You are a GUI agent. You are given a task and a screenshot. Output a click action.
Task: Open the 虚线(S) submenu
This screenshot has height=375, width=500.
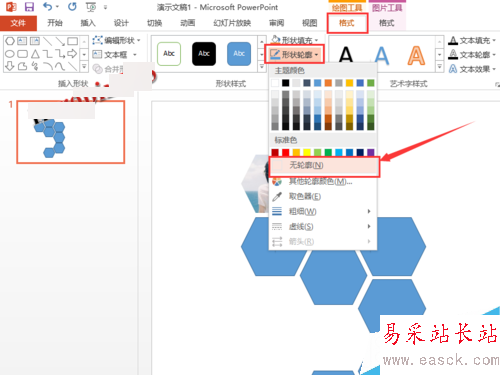323,227
